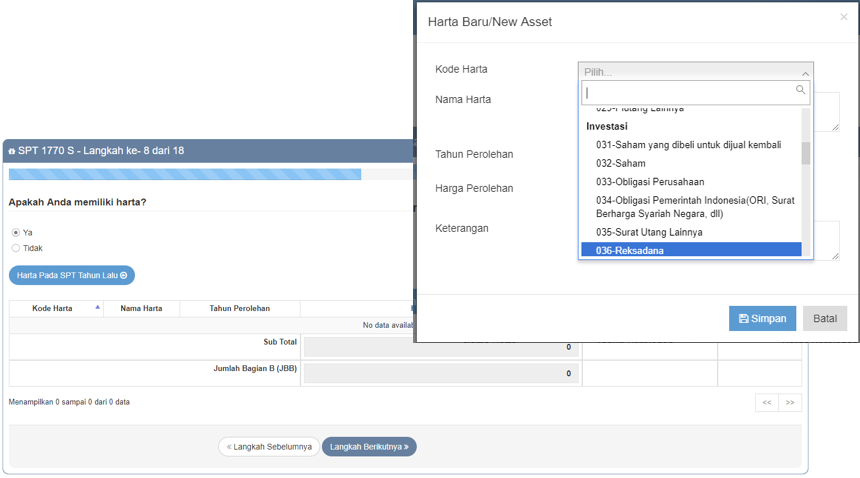
Task: Click the home icon beside SPT 1770 S
Action: tap(12, 151)
